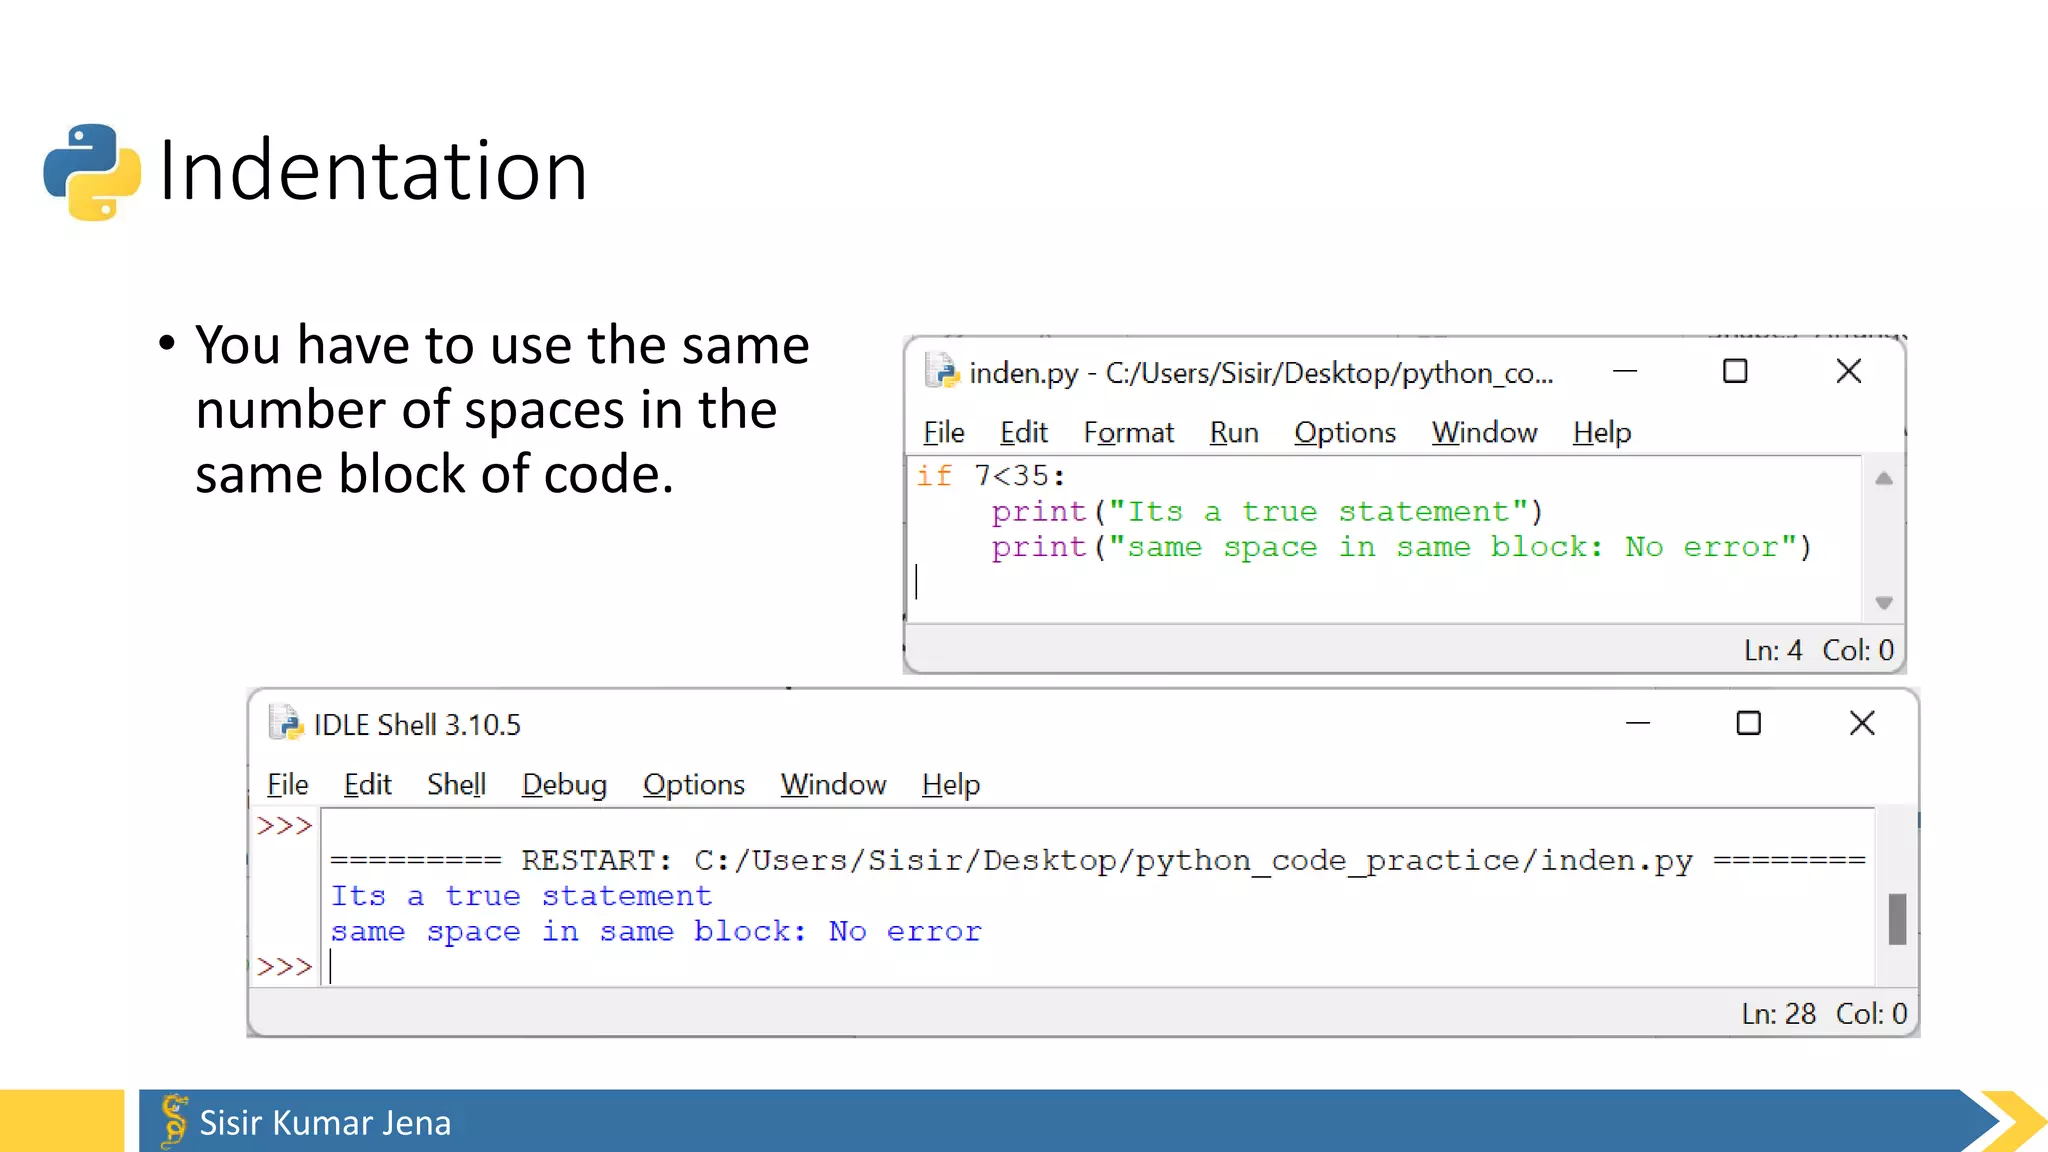Click IDLE Shell scrollbar thumb
The height and width of the screenshot is (1152, 2048).
[1897, 918]
